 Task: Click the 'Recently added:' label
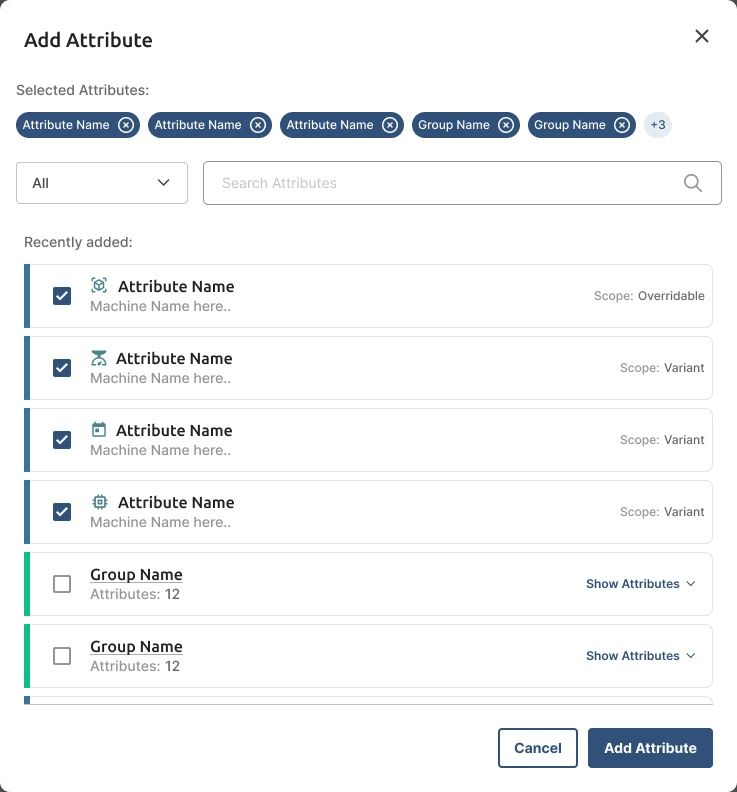(78, 242)
